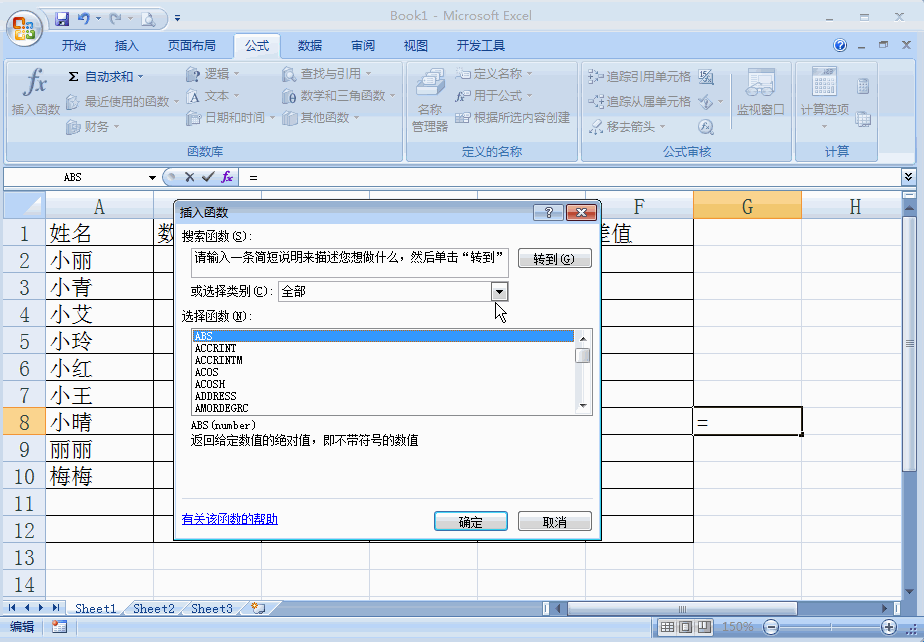Open the Calculation Options (计算选项) dropdown
The height and width of the screenshot is (642, 924).
click(x=824, y=99)
